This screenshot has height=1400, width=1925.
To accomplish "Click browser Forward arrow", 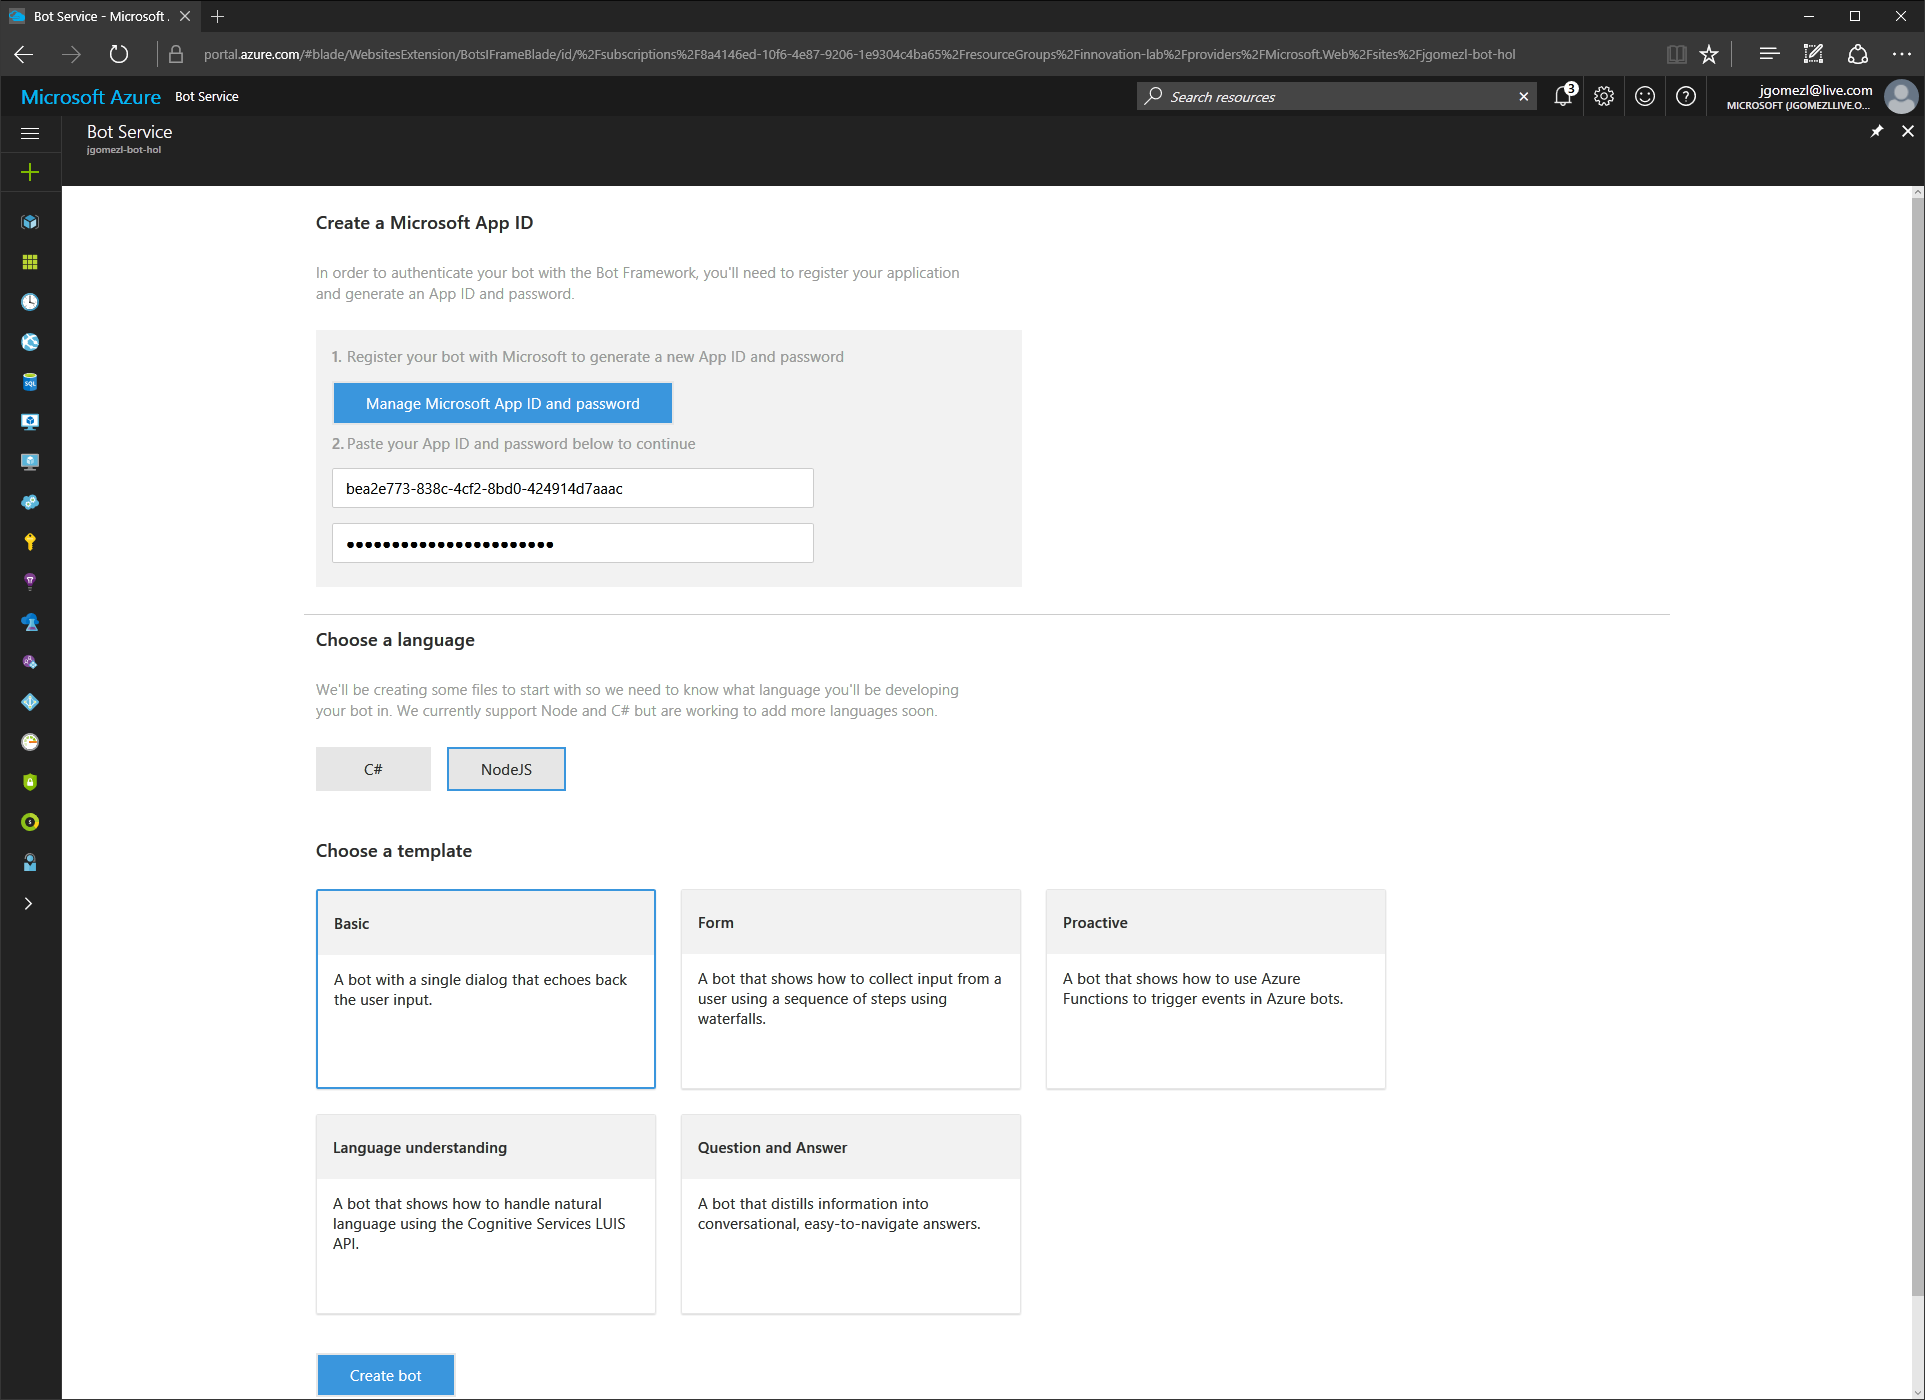I will [71, 54].
